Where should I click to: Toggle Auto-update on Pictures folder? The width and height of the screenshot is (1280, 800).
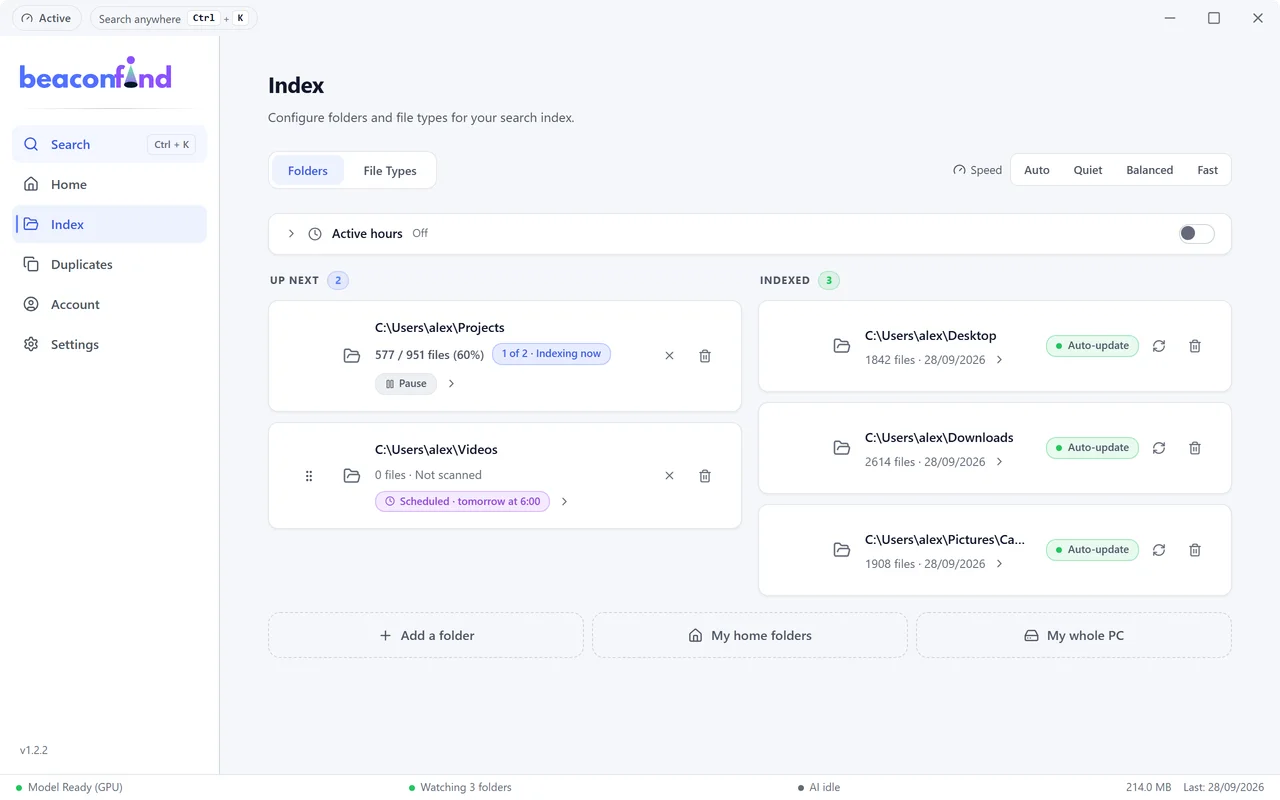pos(1092,550)
